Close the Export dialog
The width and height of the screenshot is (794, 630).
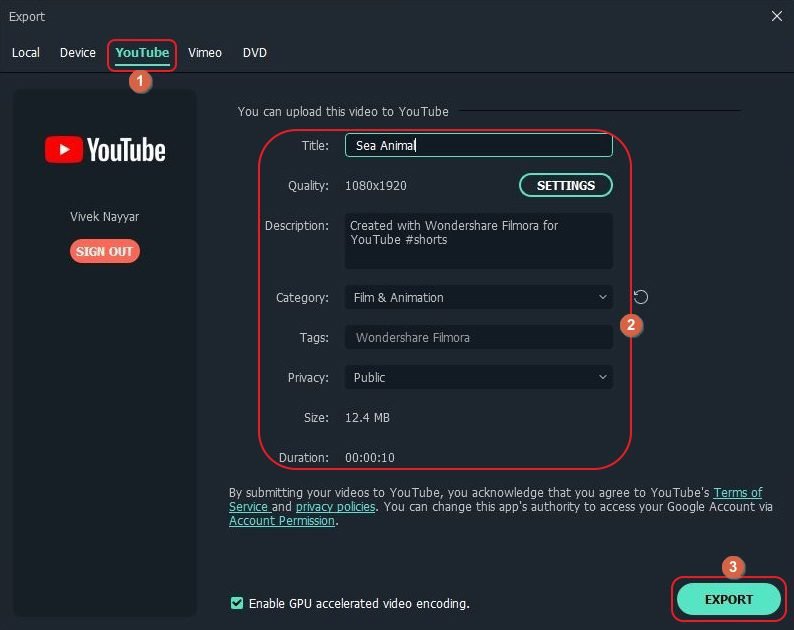[777, 16]
